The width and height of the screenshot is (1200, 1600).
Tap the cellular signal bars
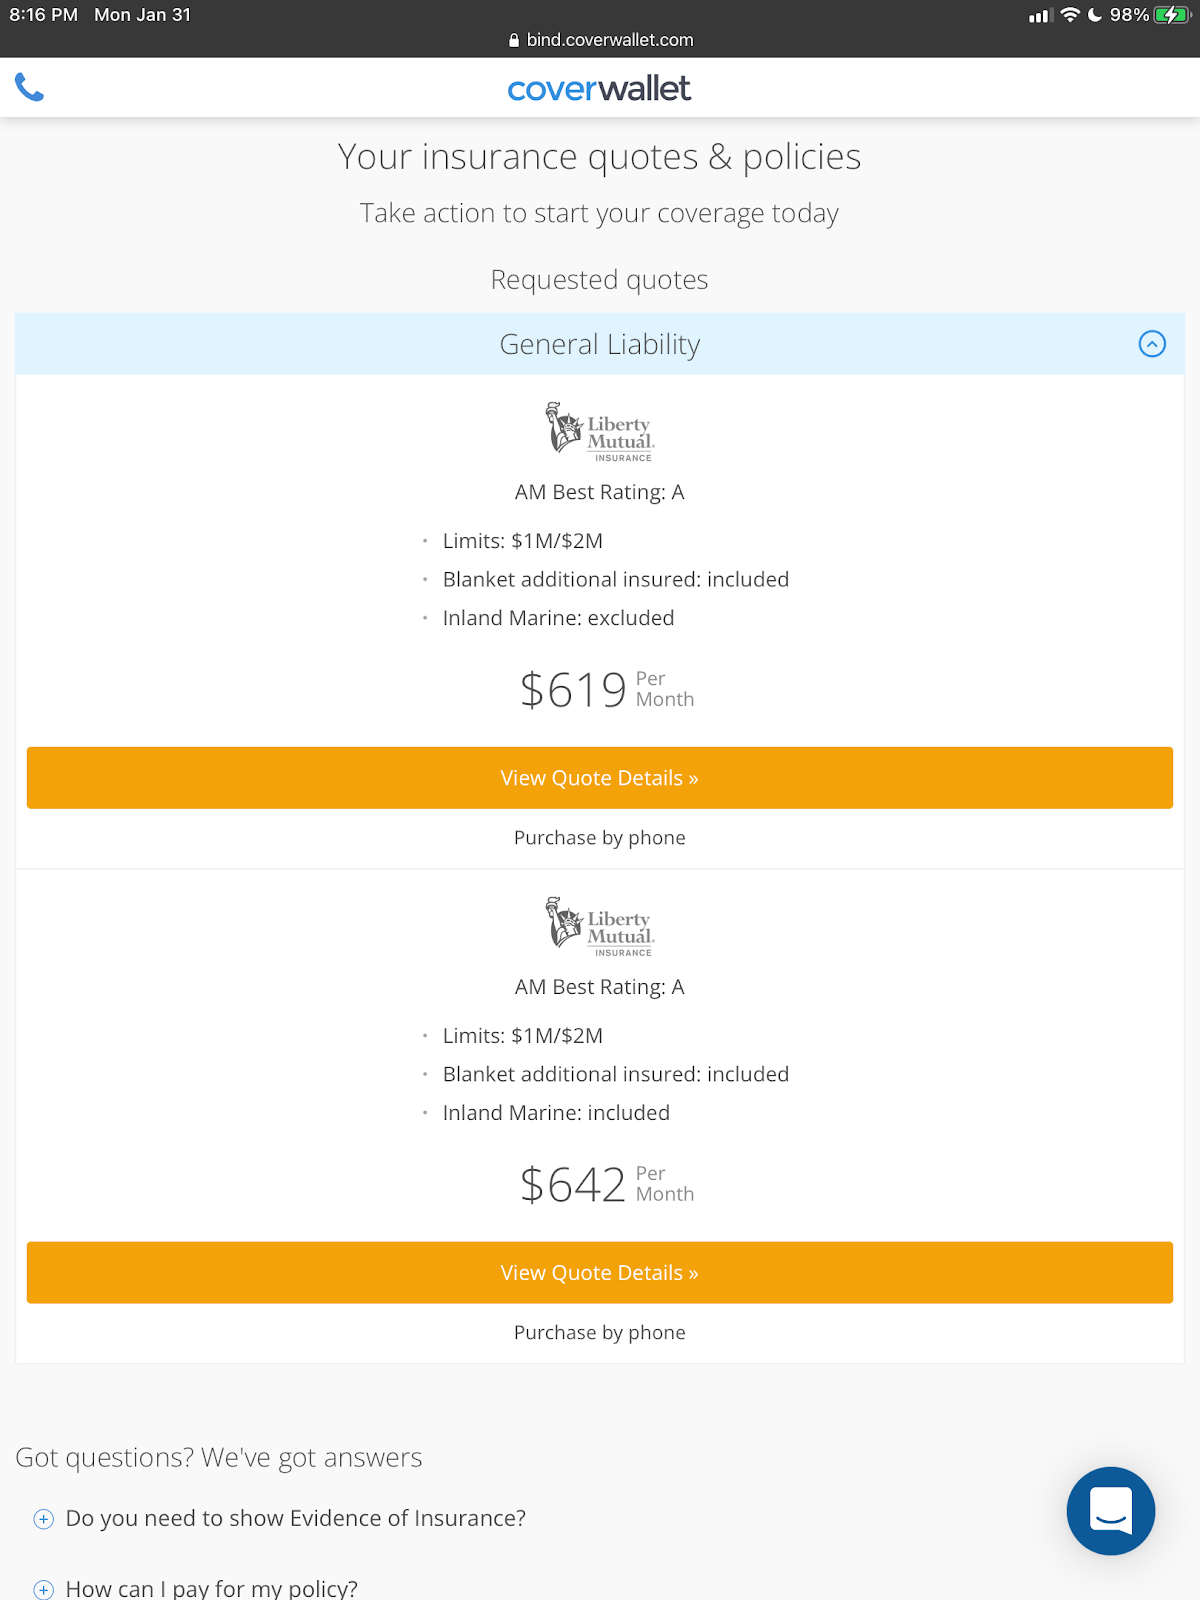pyautogui.click(x=1040, y=15)
